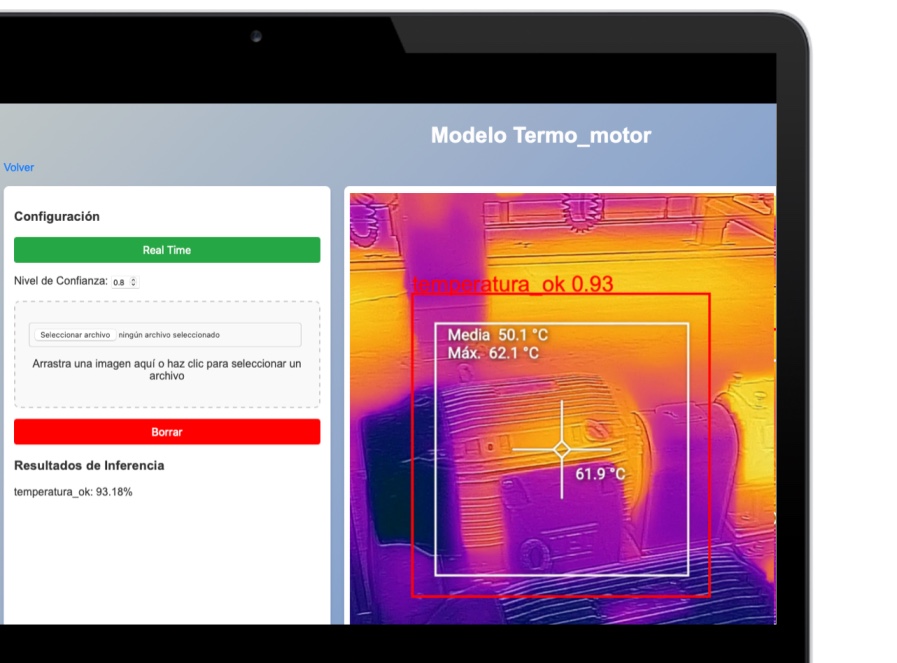Screen dimensions: 897x663
Task: Click the 'ningún archivo seleccionado' text
Action: (x=169, y=335)
